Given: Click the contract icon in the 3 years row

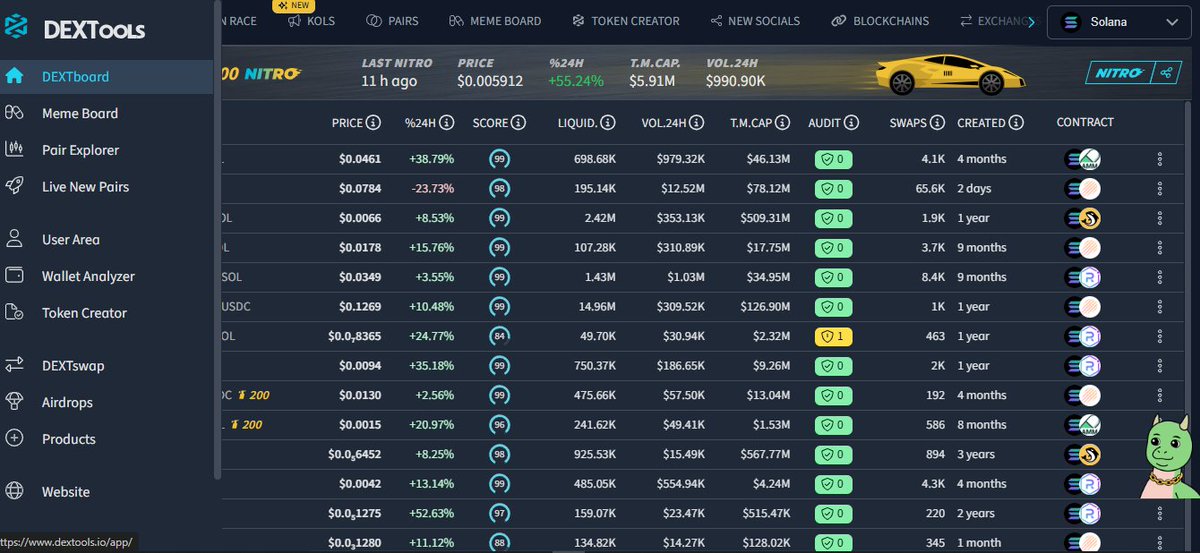Looking at the screenshot, I should click(1083, 454).
